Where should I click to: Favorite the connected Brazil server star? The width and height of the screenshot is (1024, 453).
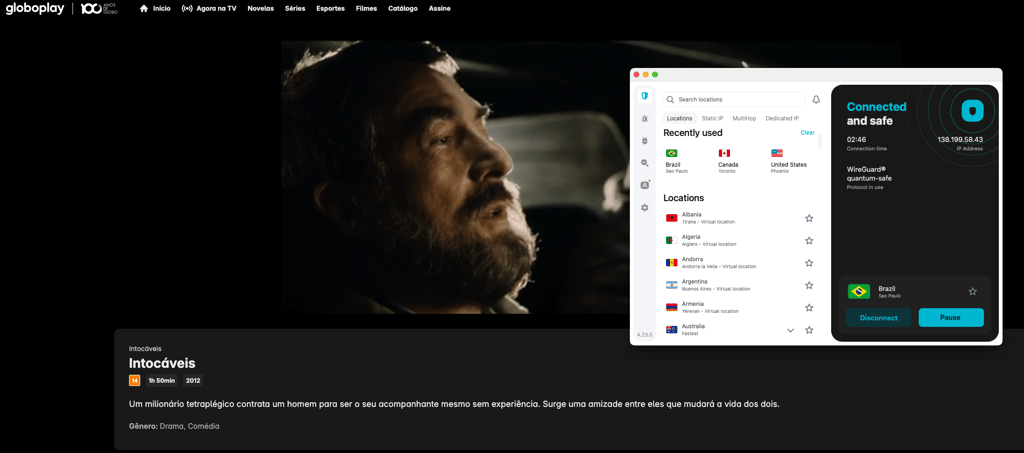972,292
